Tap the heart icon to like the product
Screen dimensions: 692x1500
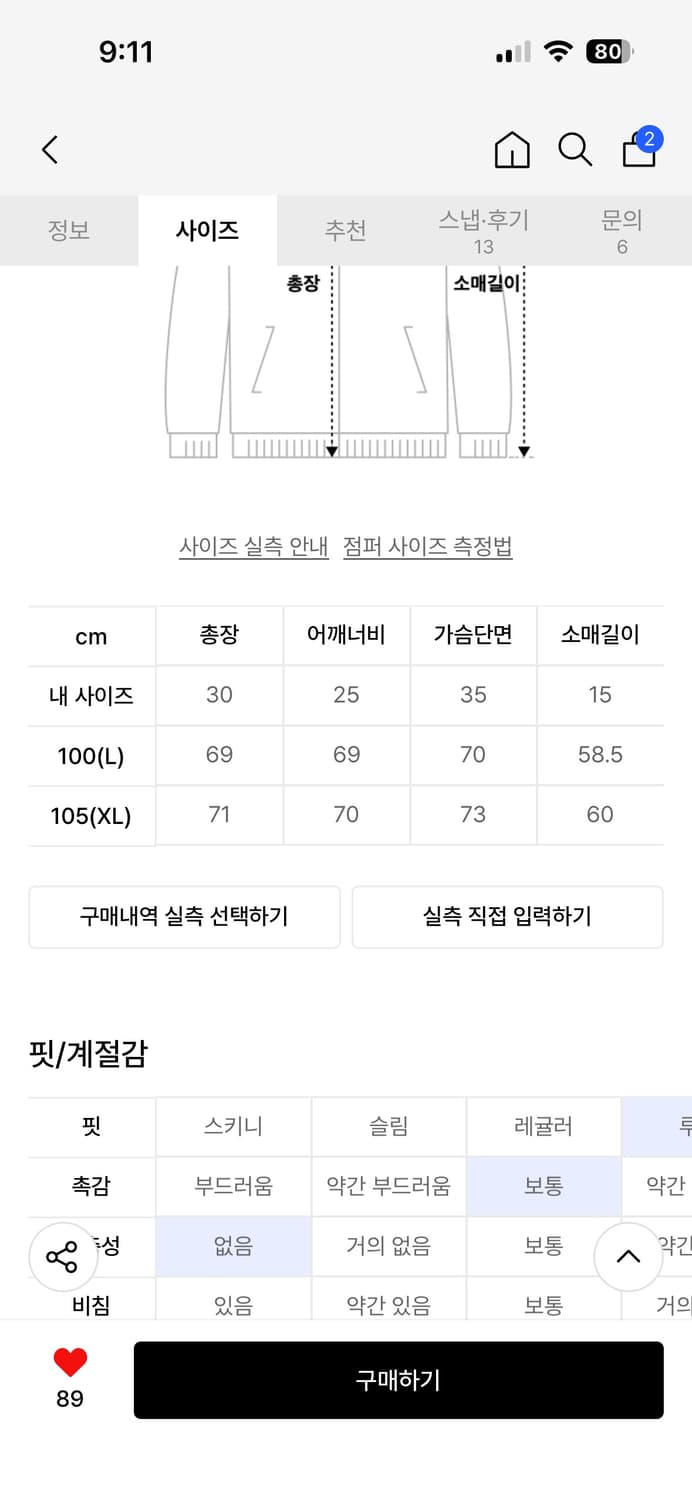[68, 1360]
